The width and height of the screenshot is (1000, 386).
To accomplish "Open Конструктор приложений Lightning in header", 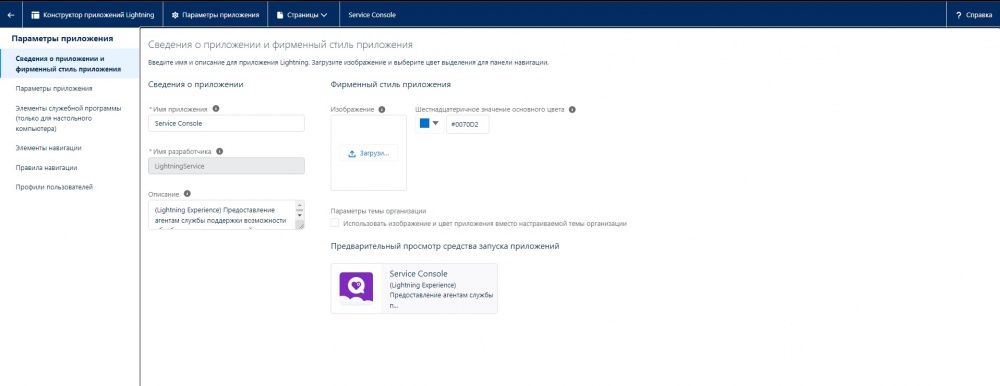I will pos(92,15).
